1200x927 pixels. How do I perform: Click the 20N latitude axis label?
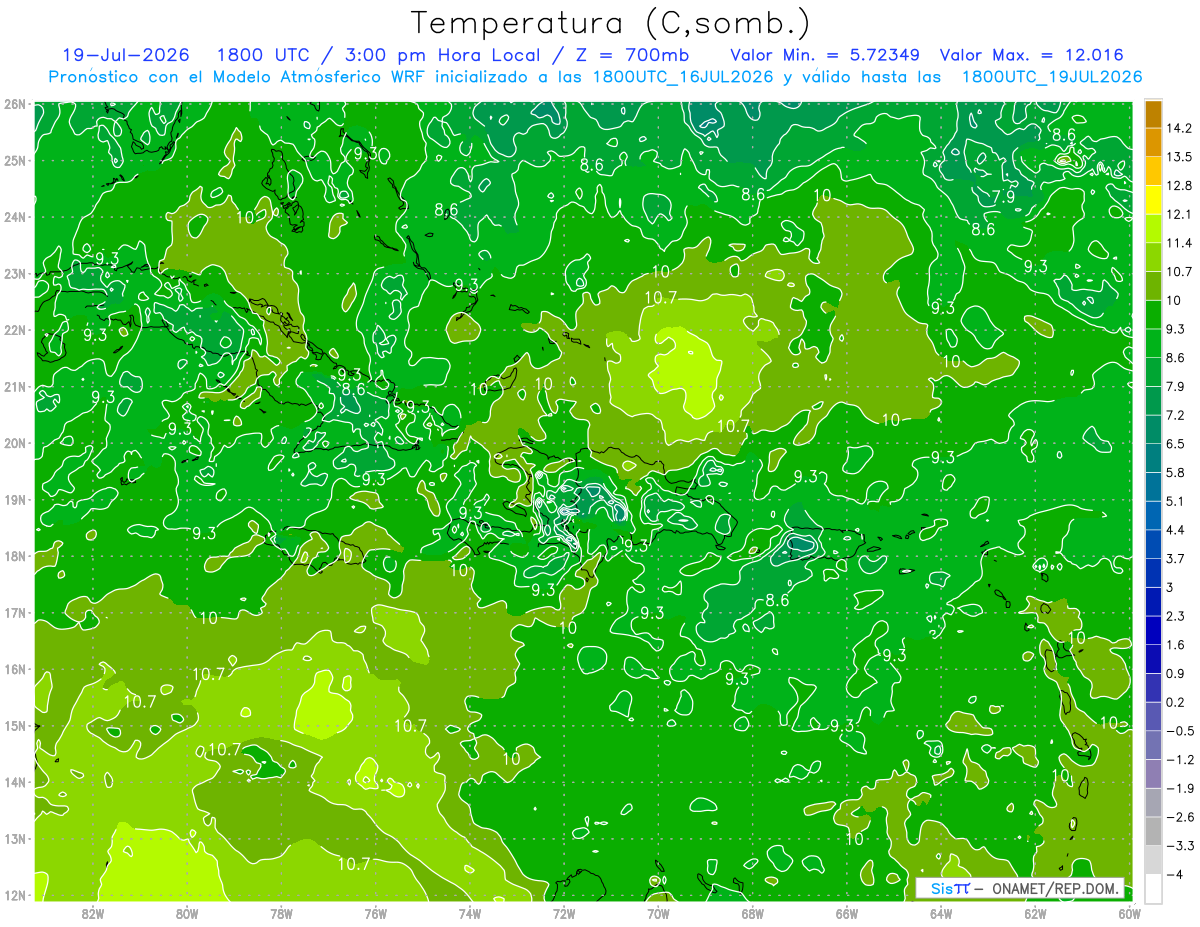pos(15,443)
